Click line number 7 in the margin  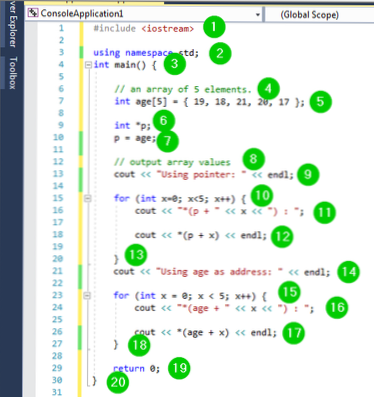click(61, 101)
